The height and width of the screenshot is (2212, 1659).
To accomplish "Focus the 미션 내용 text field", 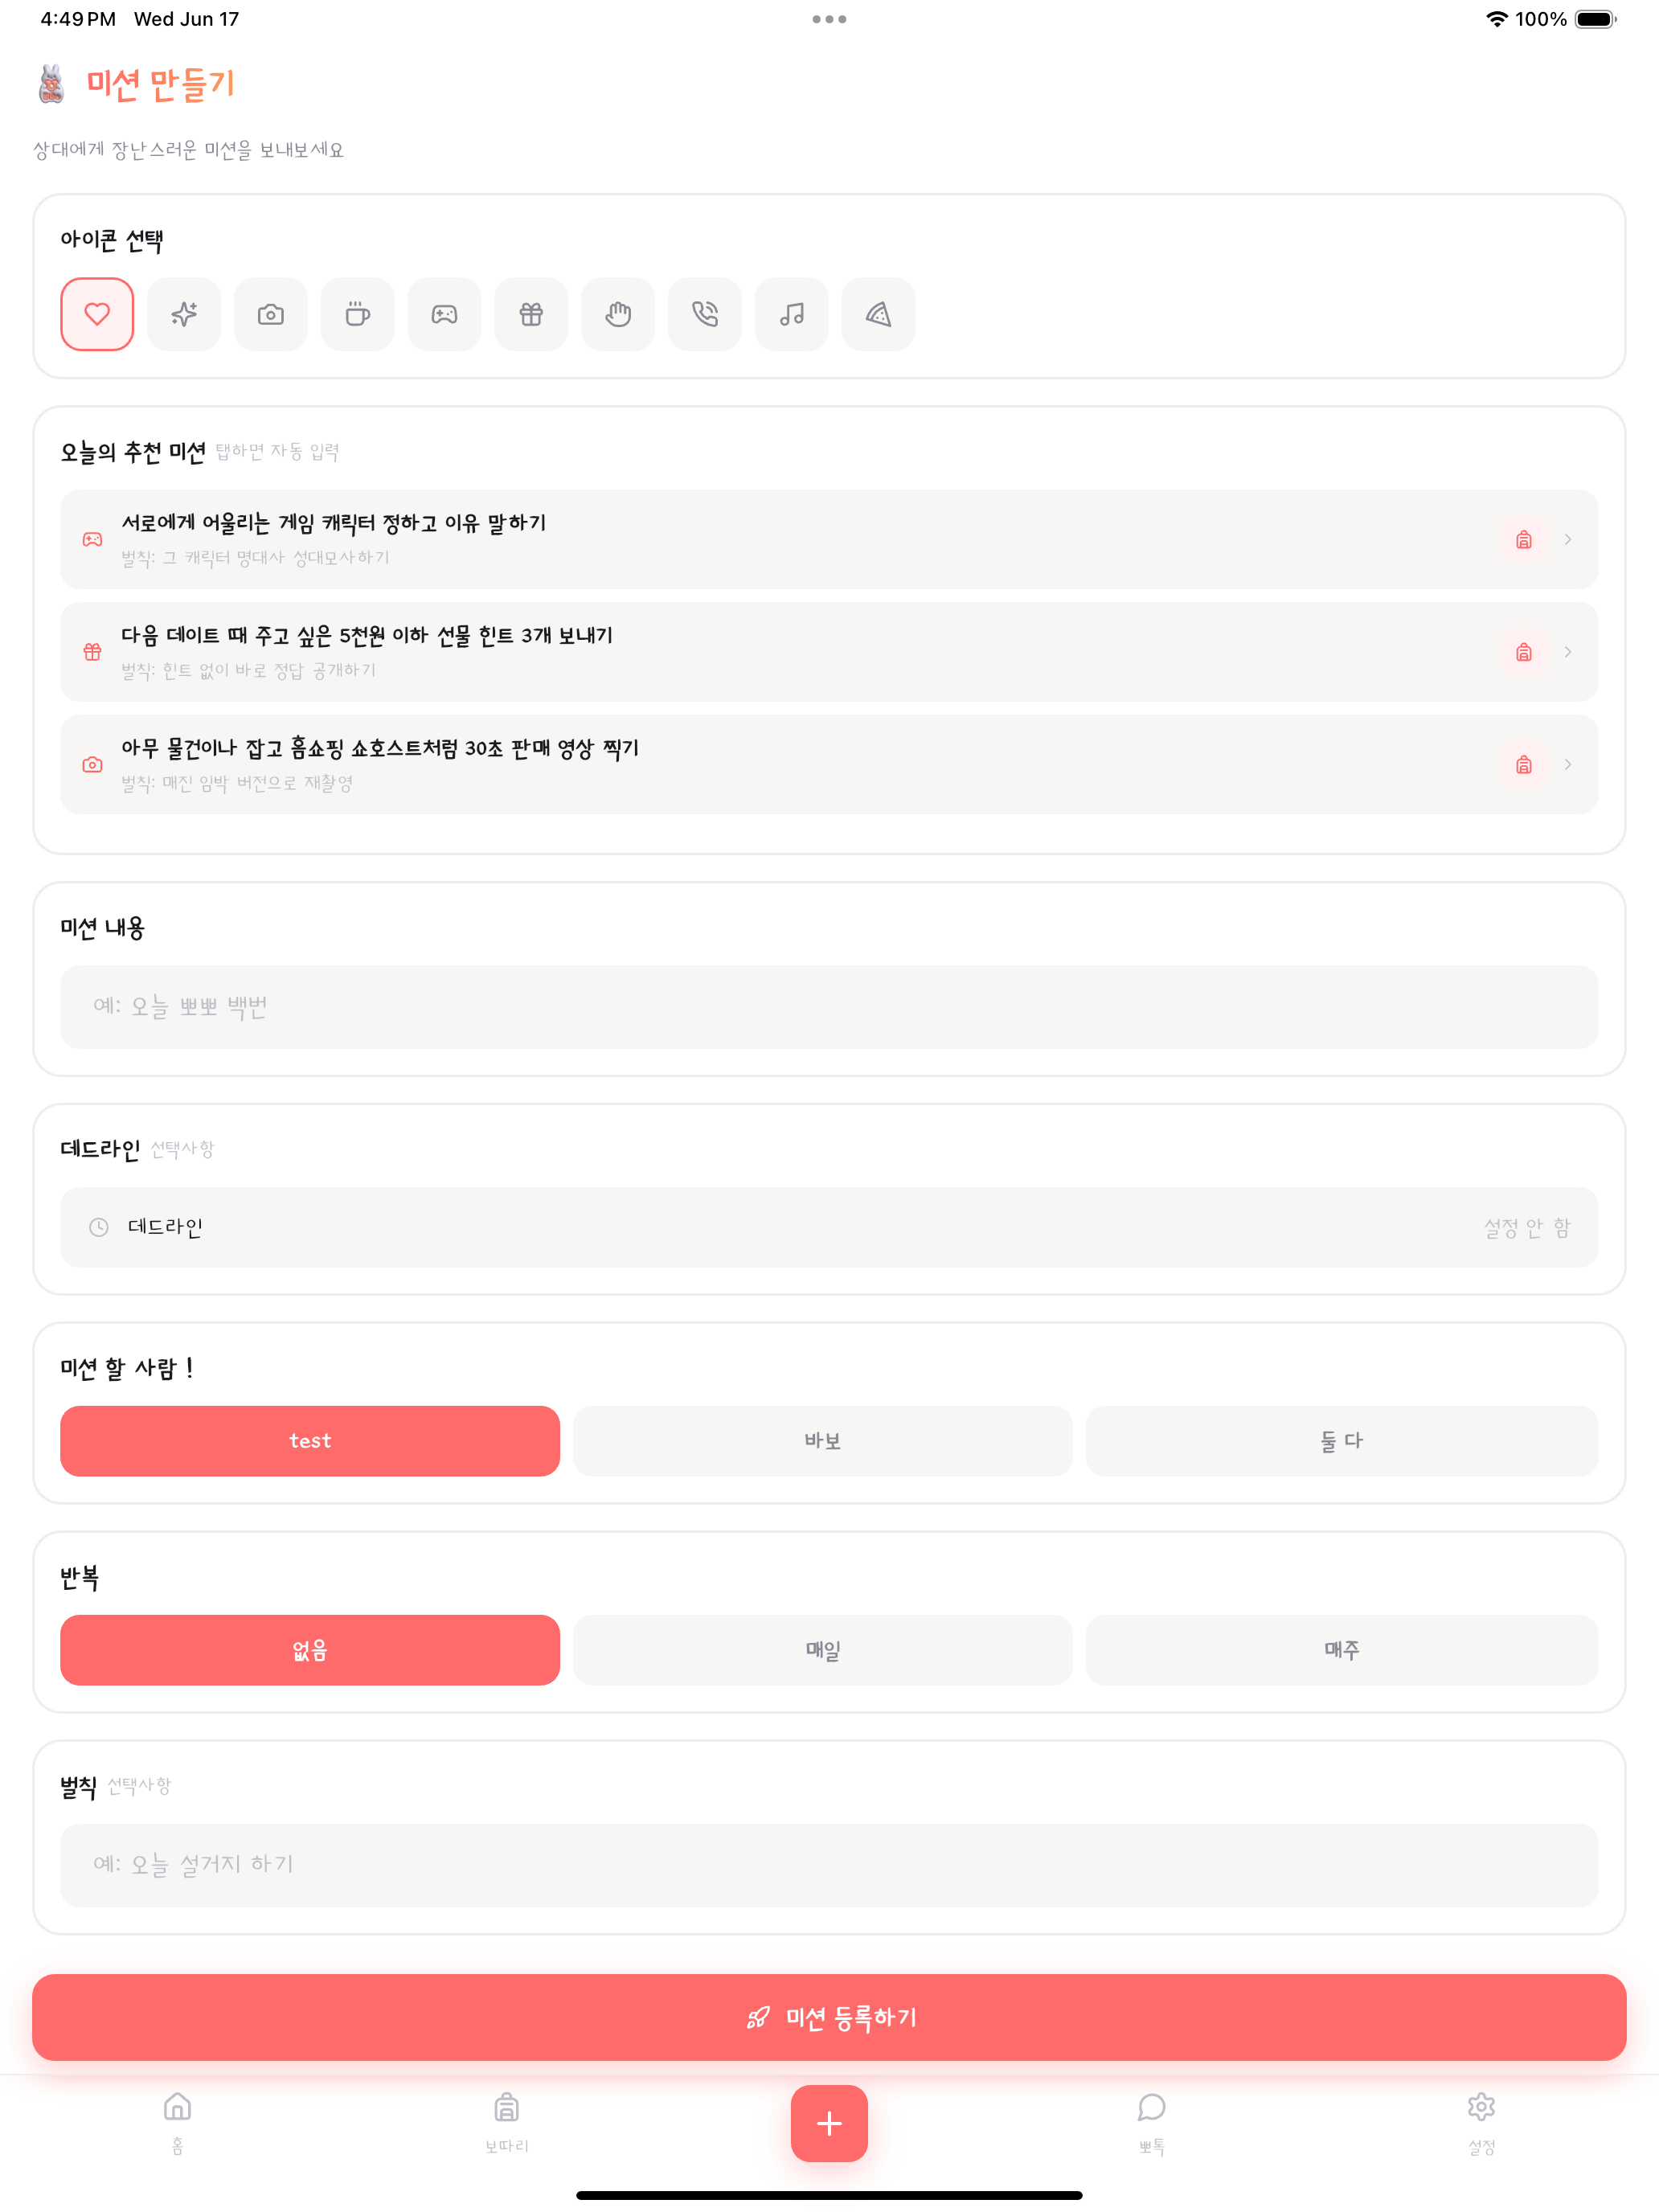I will (829, 1006).
